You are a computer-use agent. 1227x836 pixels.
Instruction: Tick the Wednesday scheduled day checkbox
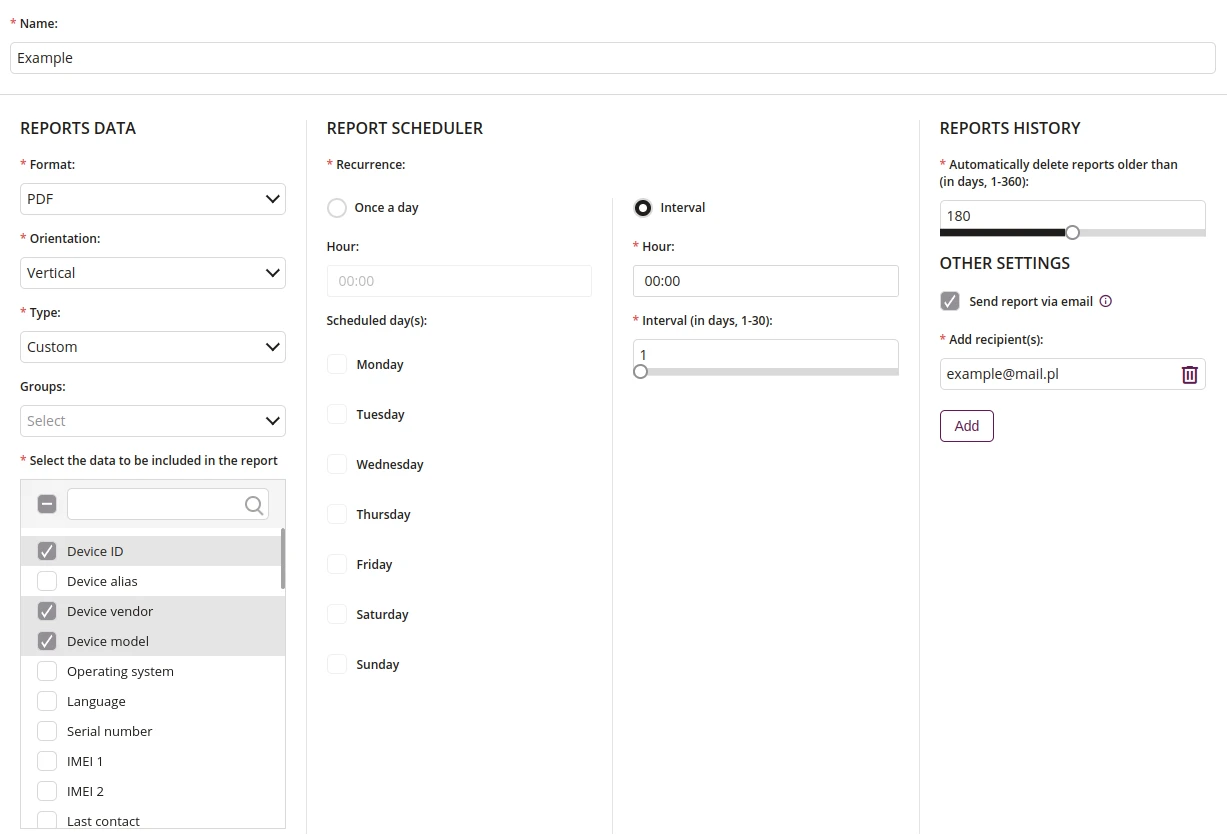point(337,464)
